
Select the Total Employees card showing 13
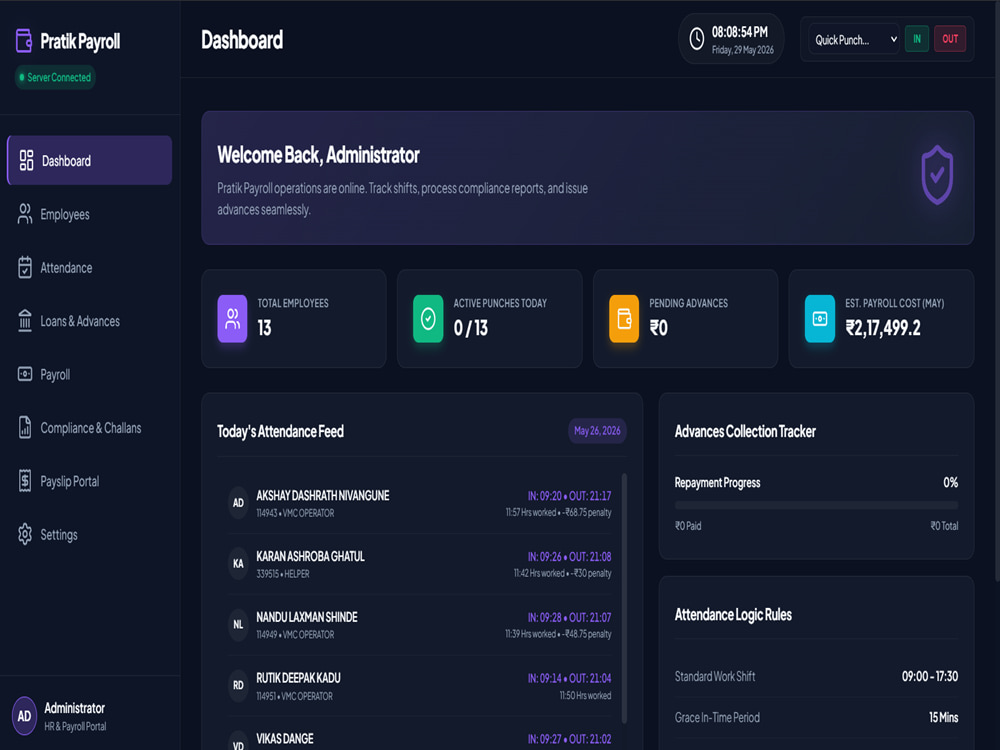pos(294,319)
